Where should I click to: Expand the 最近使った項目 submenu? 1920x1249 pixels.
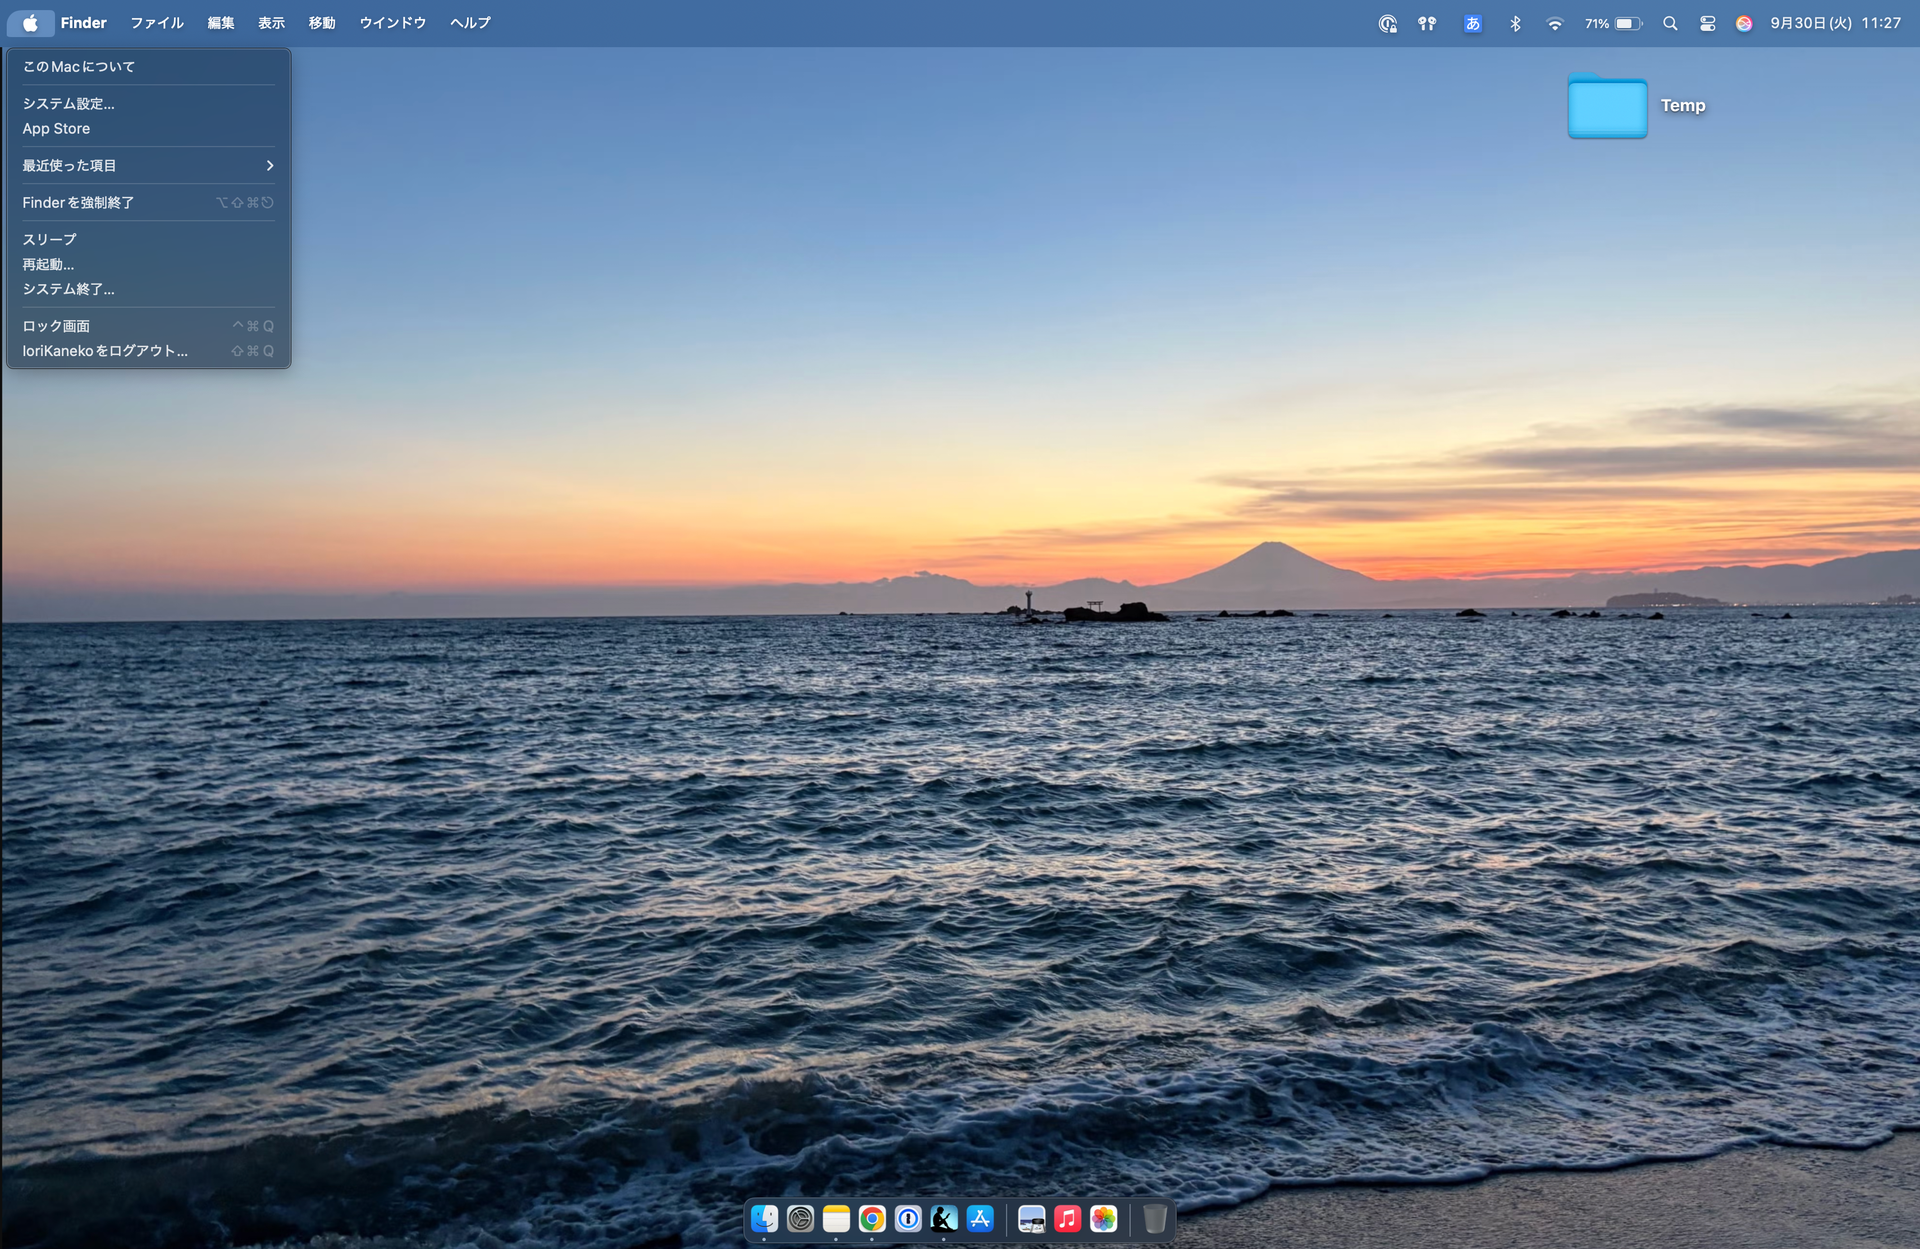pyautogui.click(x=148, y=165)
